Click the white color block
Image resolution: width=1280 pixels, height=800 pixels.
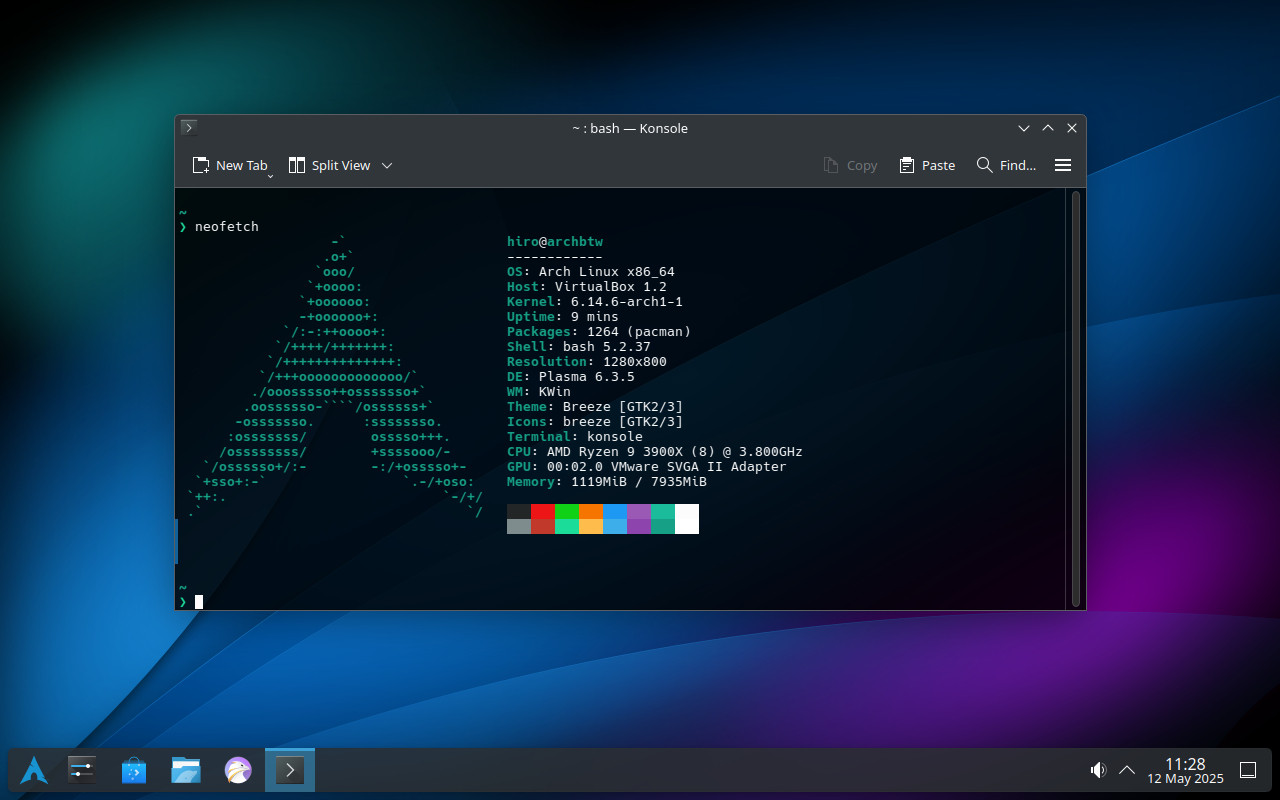click(687, 519)
